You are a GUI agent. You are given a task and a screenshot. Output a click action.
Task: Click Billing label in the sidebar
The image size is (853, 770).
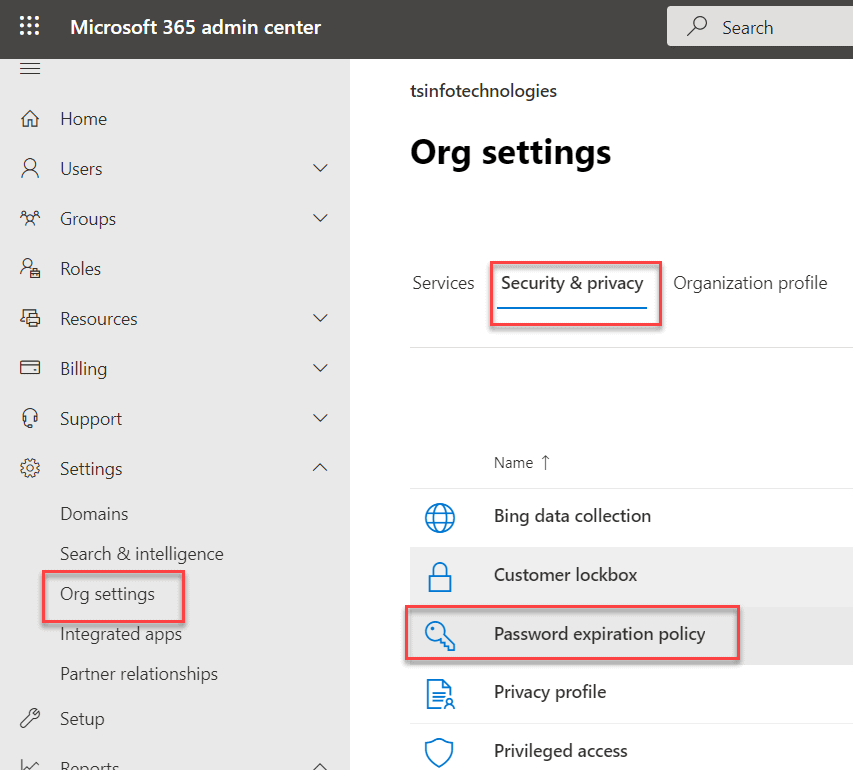point(83,368)
